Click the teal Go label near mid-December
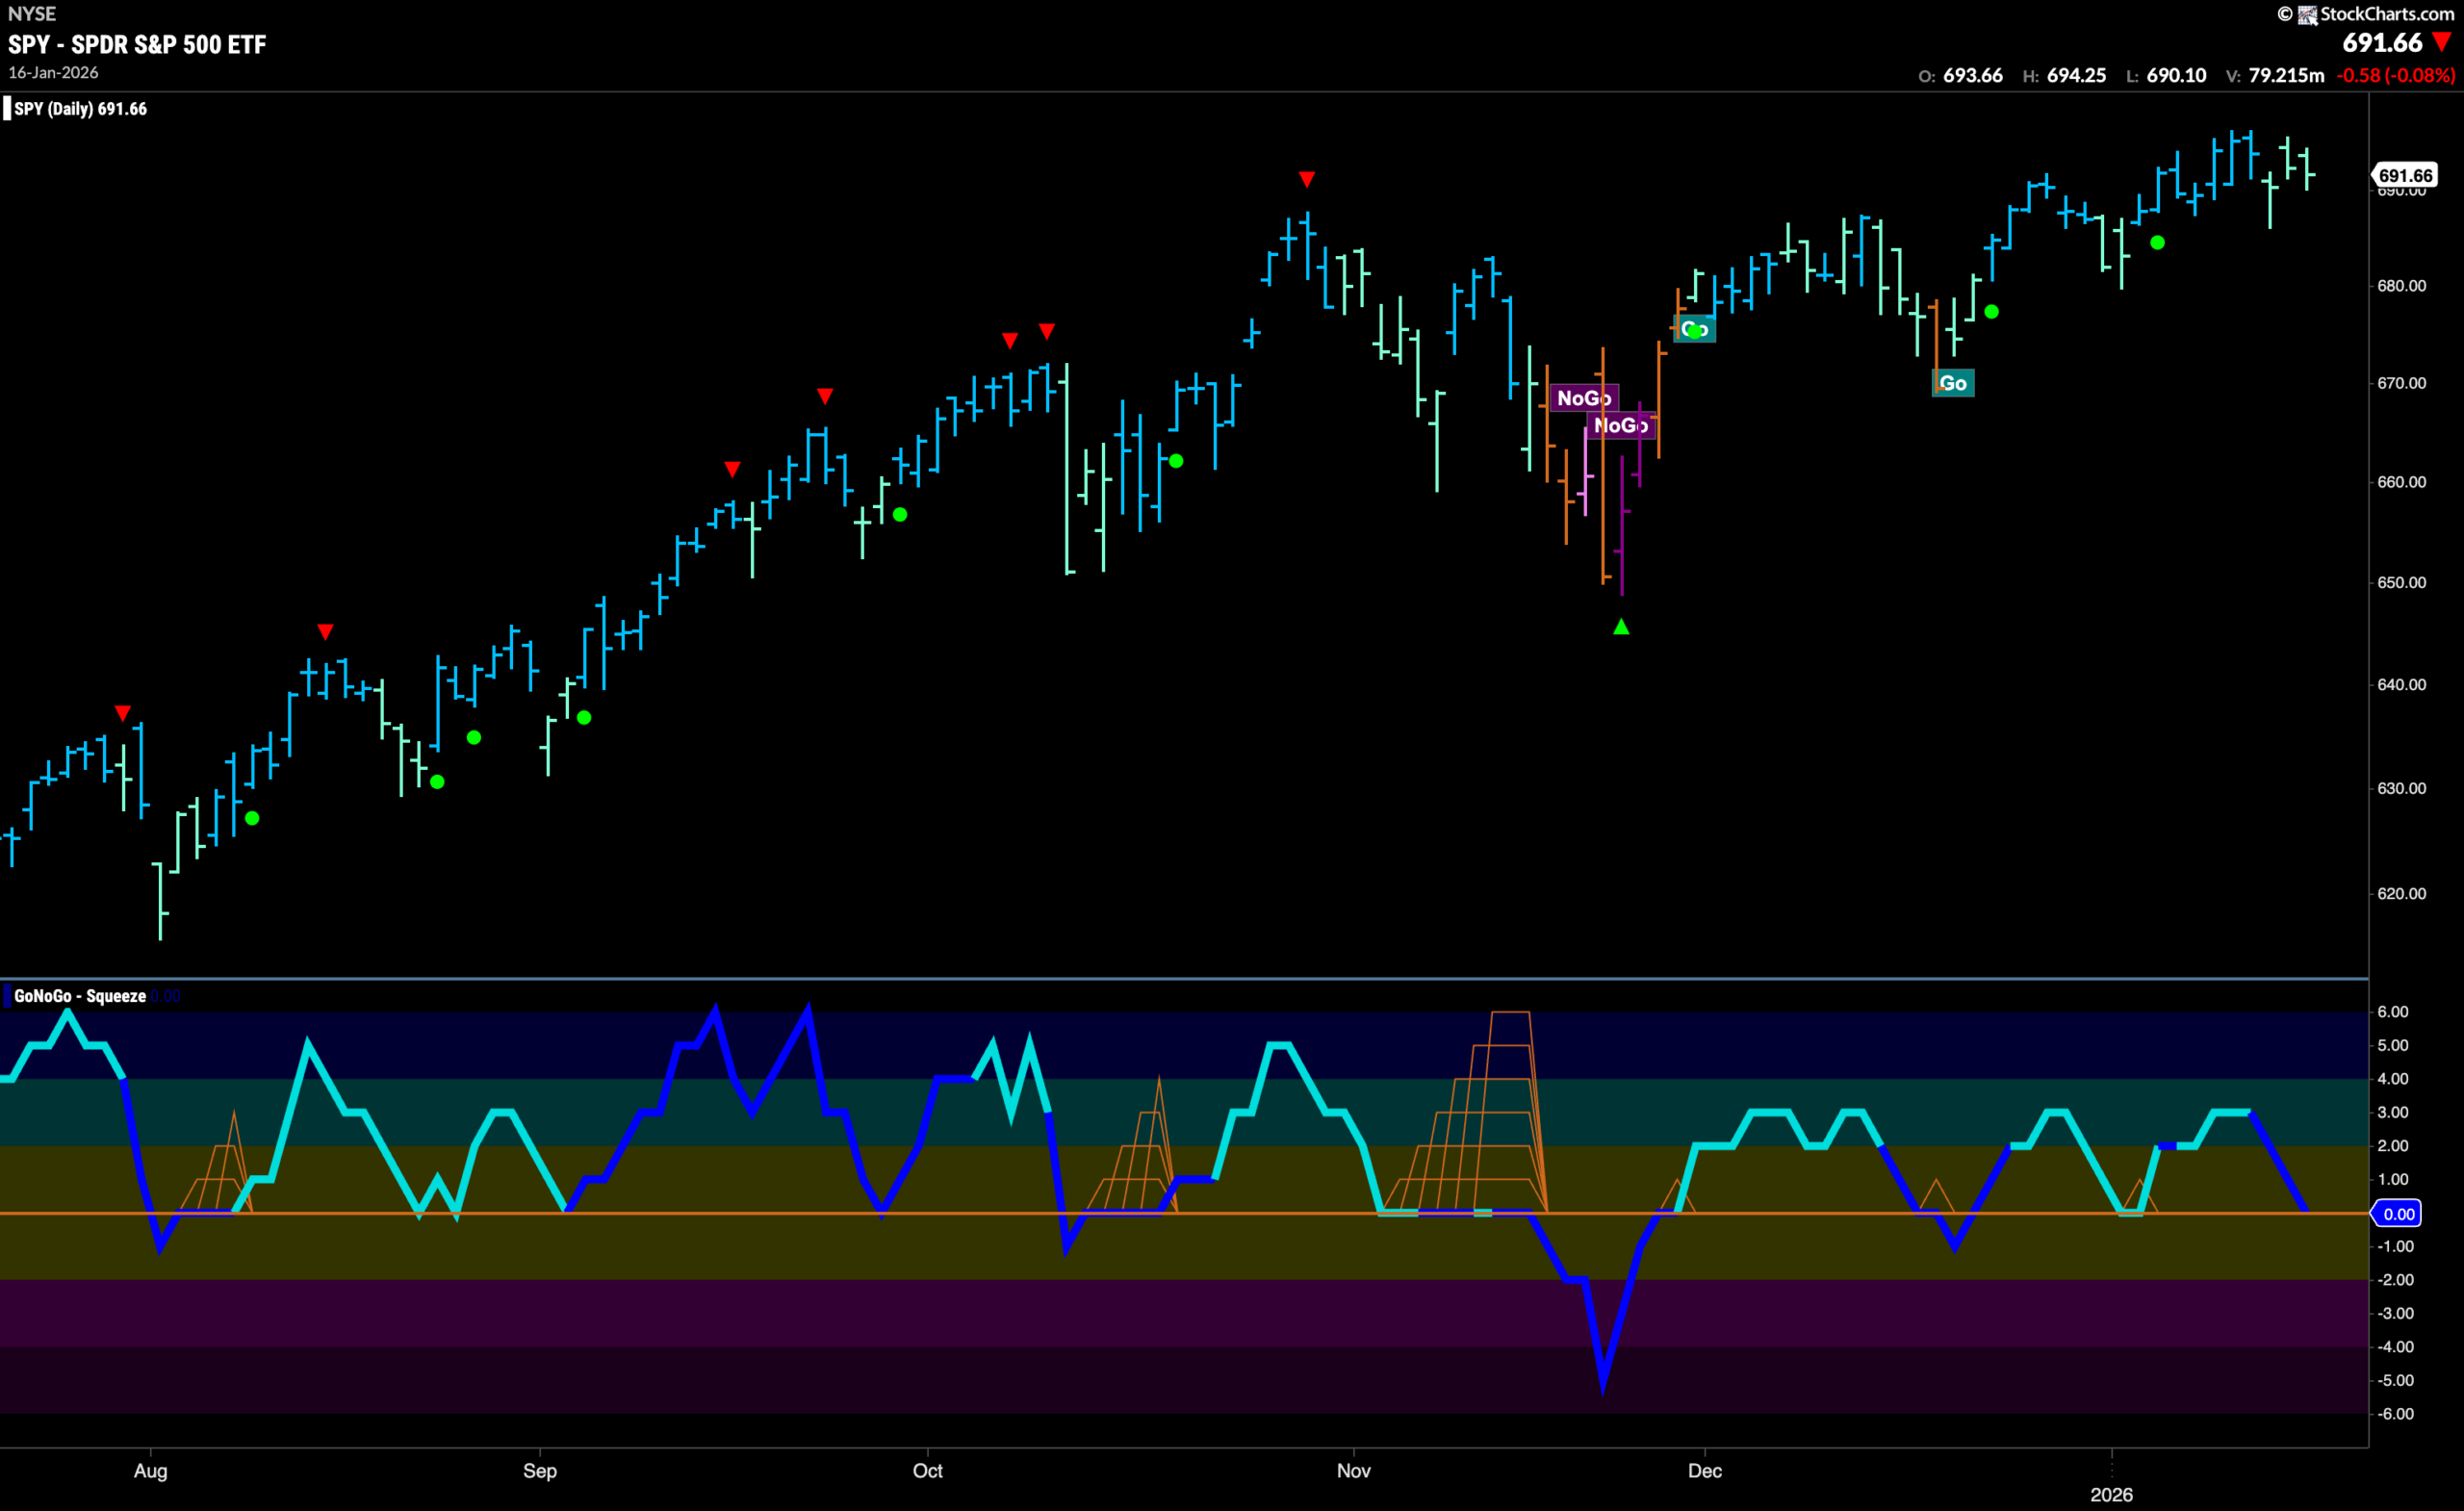The width and height of the screenshot is (2464, 1511). point(1952,383)
